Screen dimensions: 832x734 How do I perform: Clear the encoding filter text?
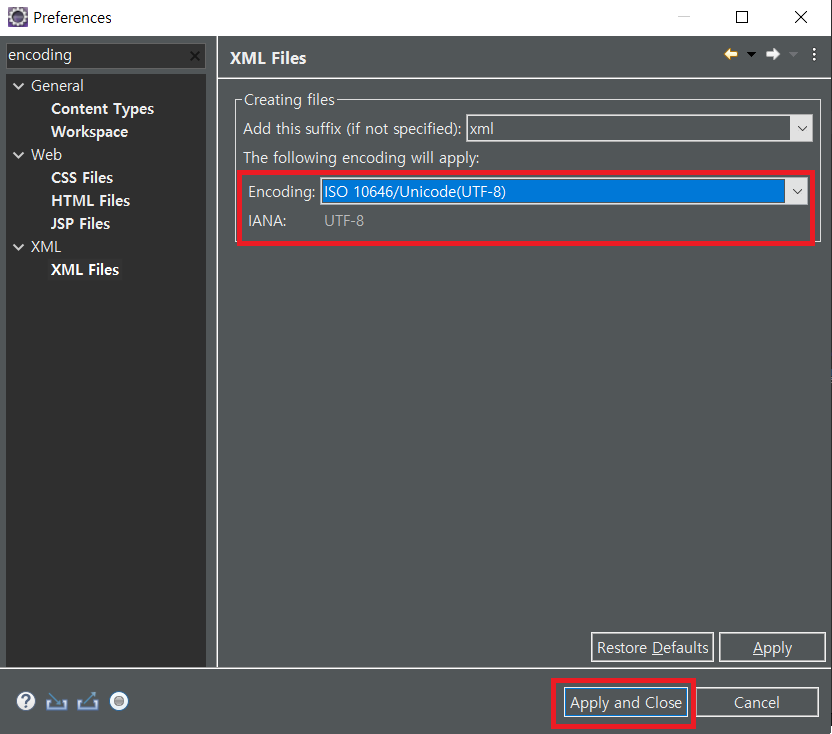(195, 56)
